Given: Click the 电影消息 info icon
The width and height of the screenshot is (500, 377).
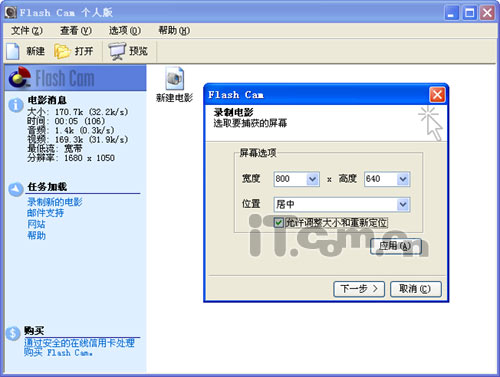Looking at the screenshot, I should click(16, 105).
